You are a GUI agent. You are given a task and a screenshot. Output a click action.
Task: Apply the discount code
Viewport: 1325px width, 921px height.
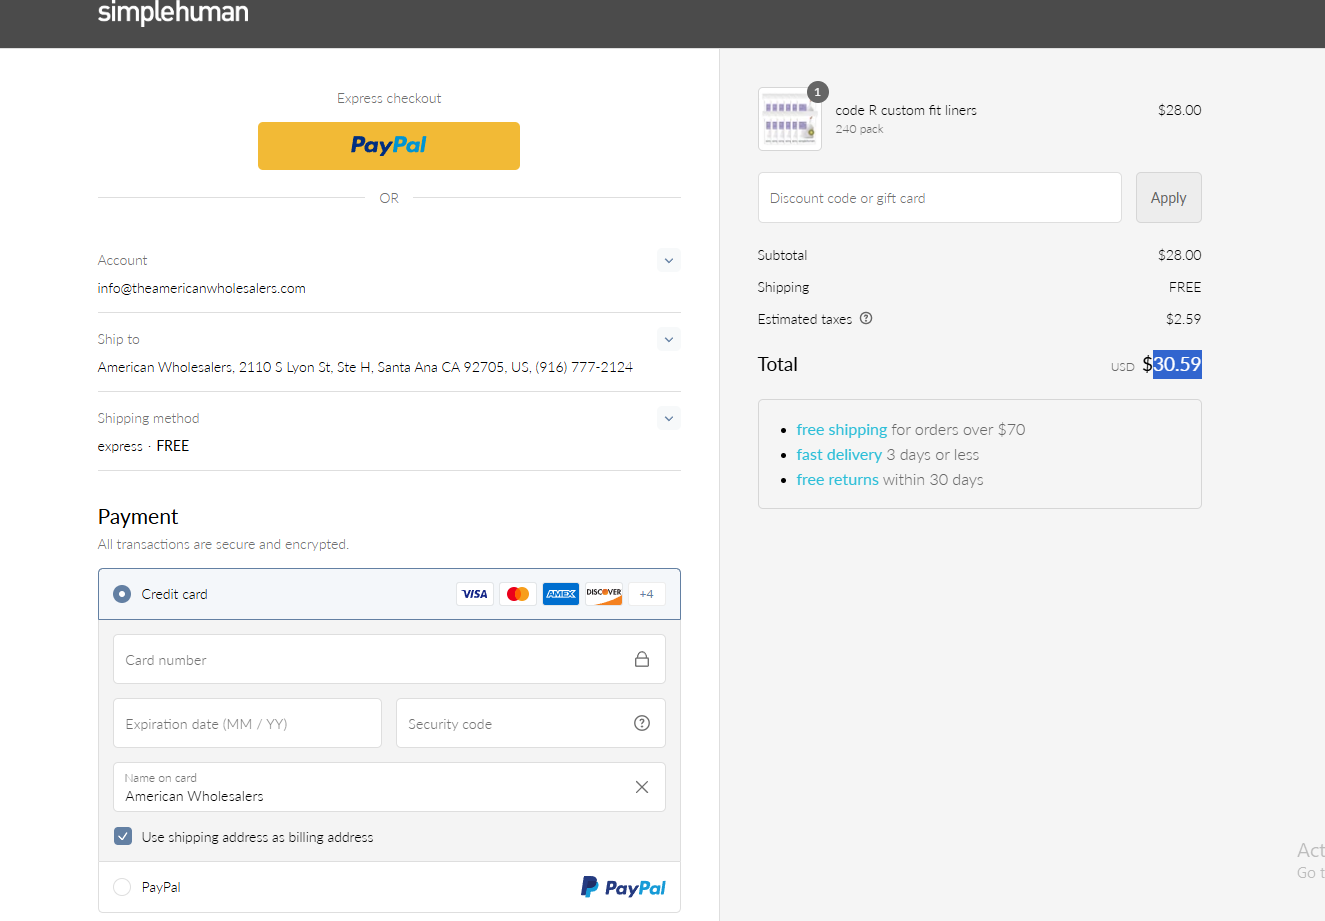(1168, 197)
